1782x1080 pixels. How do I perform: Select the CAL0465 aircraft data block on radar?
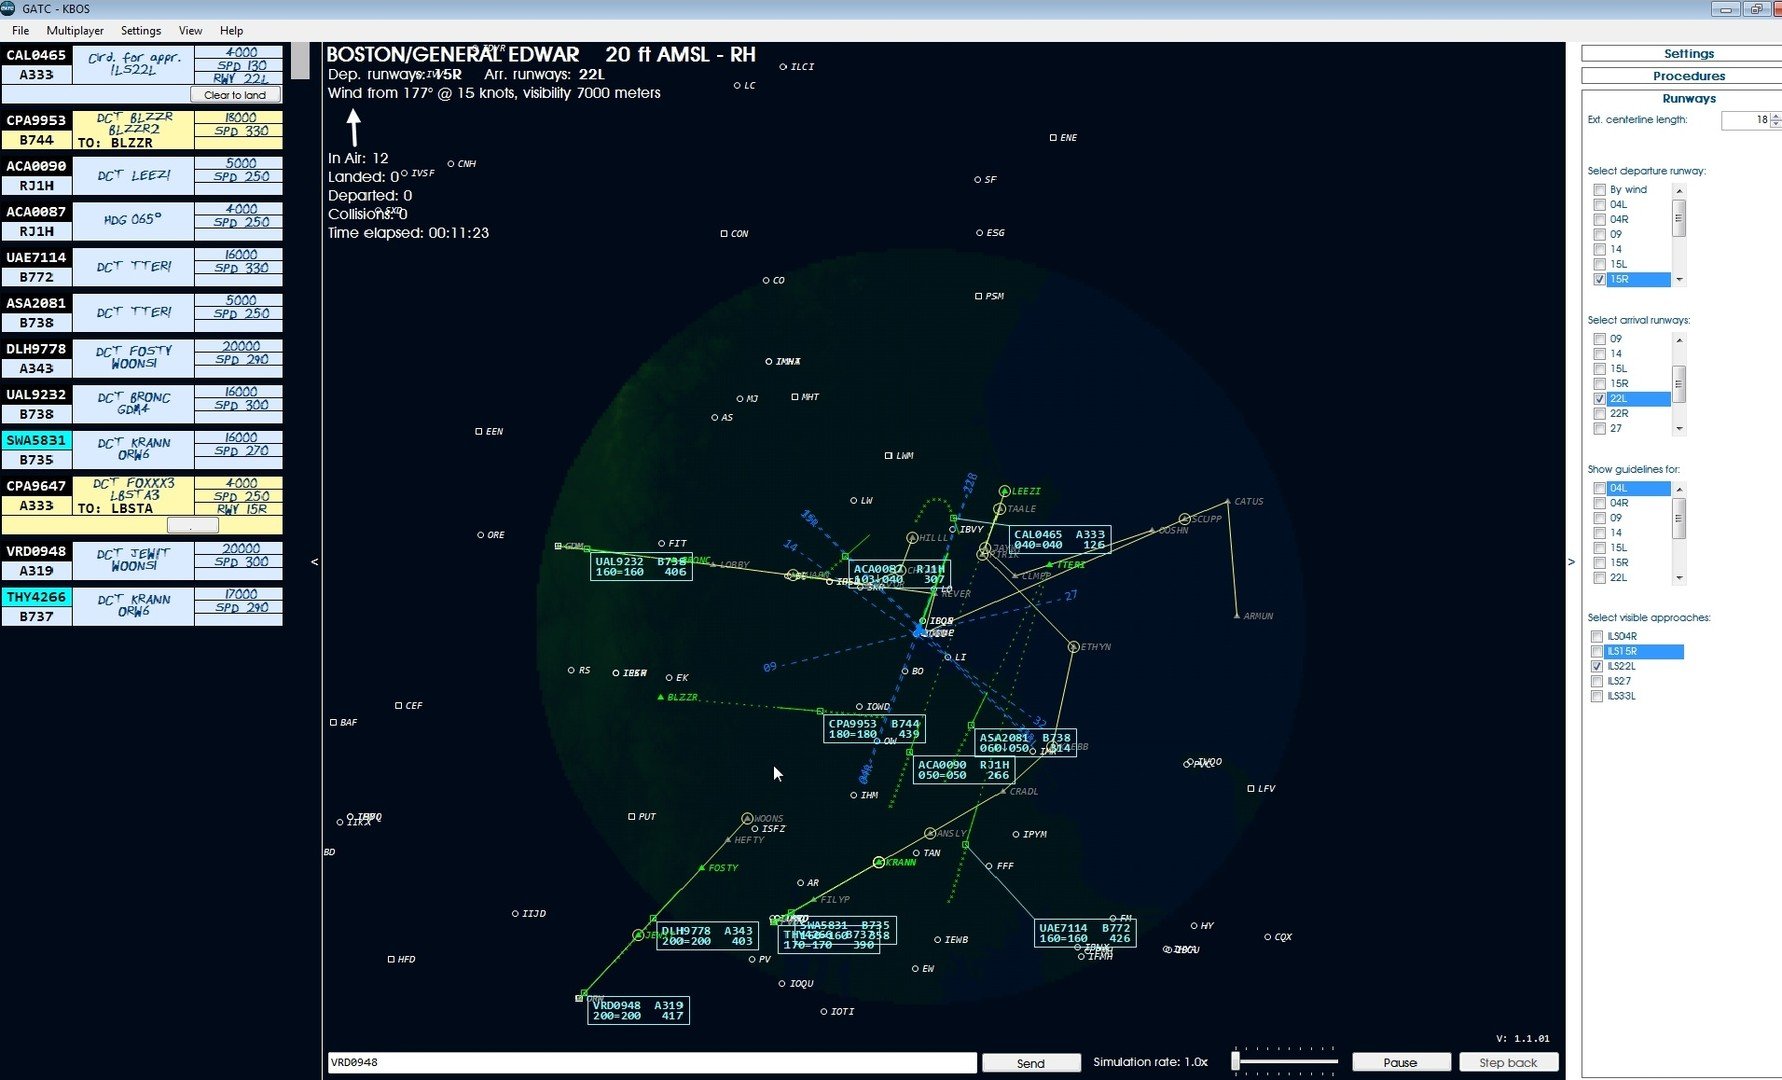[1053, 540]
